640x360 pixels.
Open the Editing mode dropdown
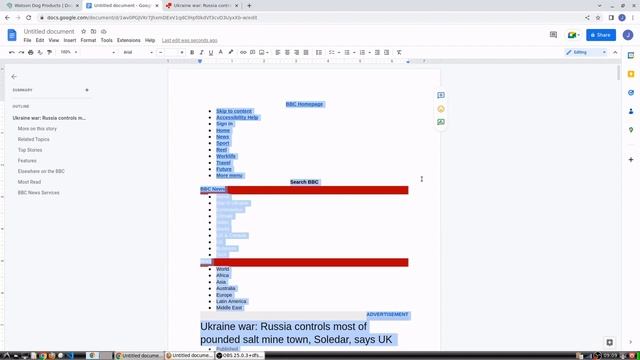[586, 52]
